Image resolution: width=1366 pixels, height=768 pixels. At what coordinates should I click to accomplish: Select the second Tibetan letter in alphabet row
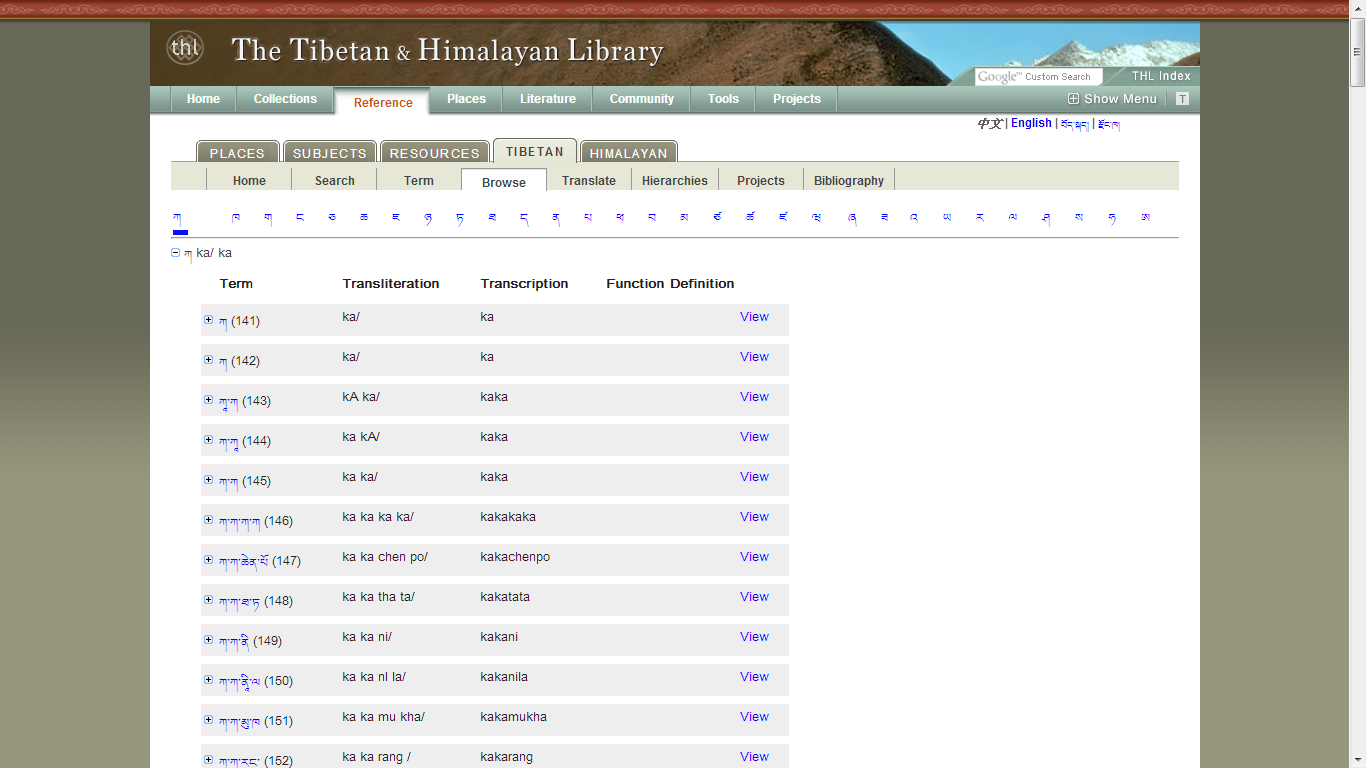click(236, 217)
